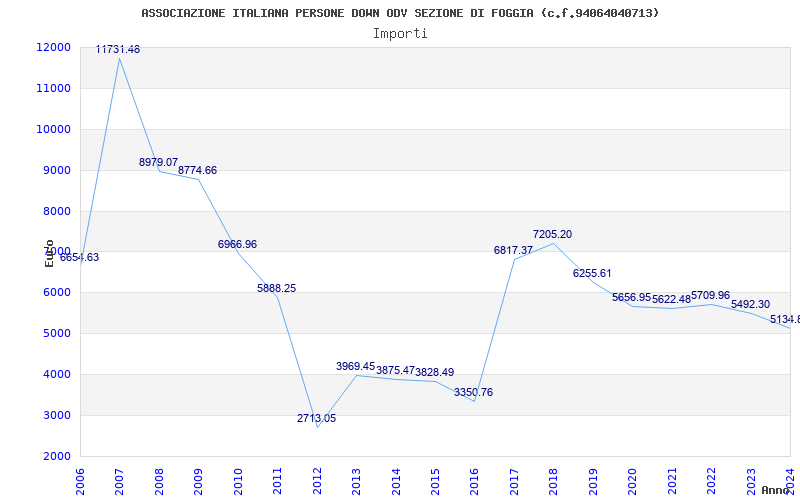The width and height of the screenshot is (800, 500).
Task: Click the 6817.37 data label
Action: coord(513,251)
